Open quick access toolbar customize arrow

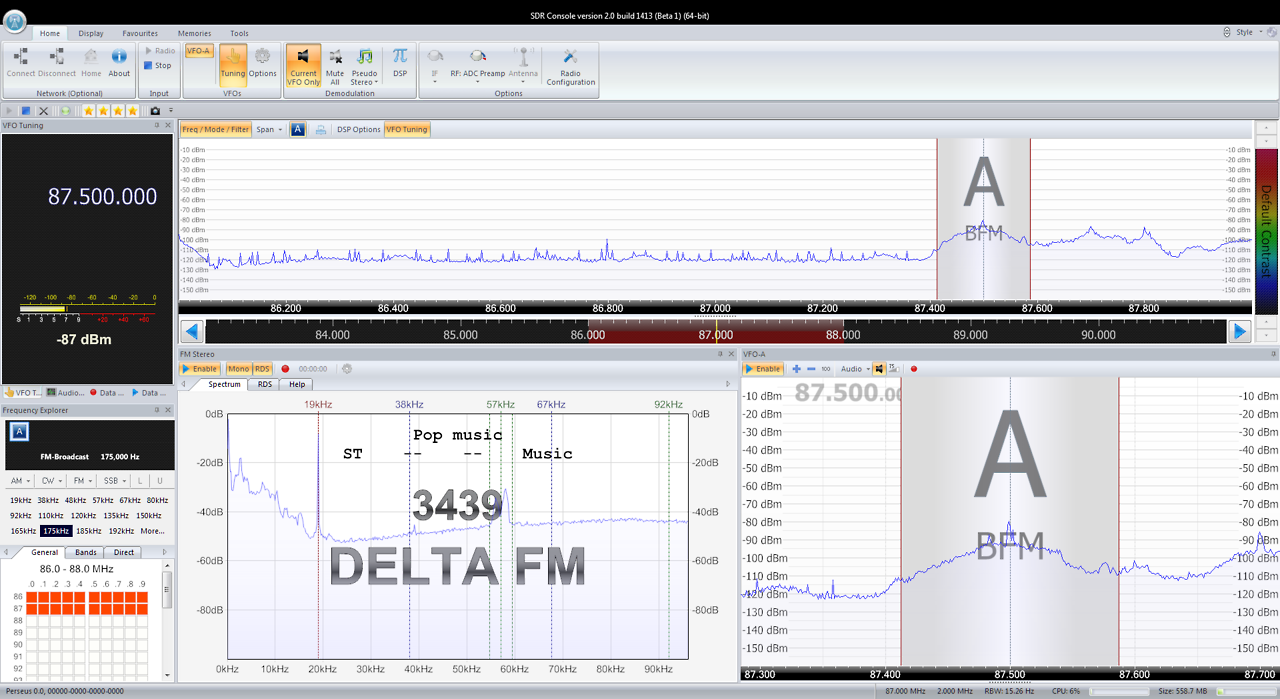click(171, 110)
